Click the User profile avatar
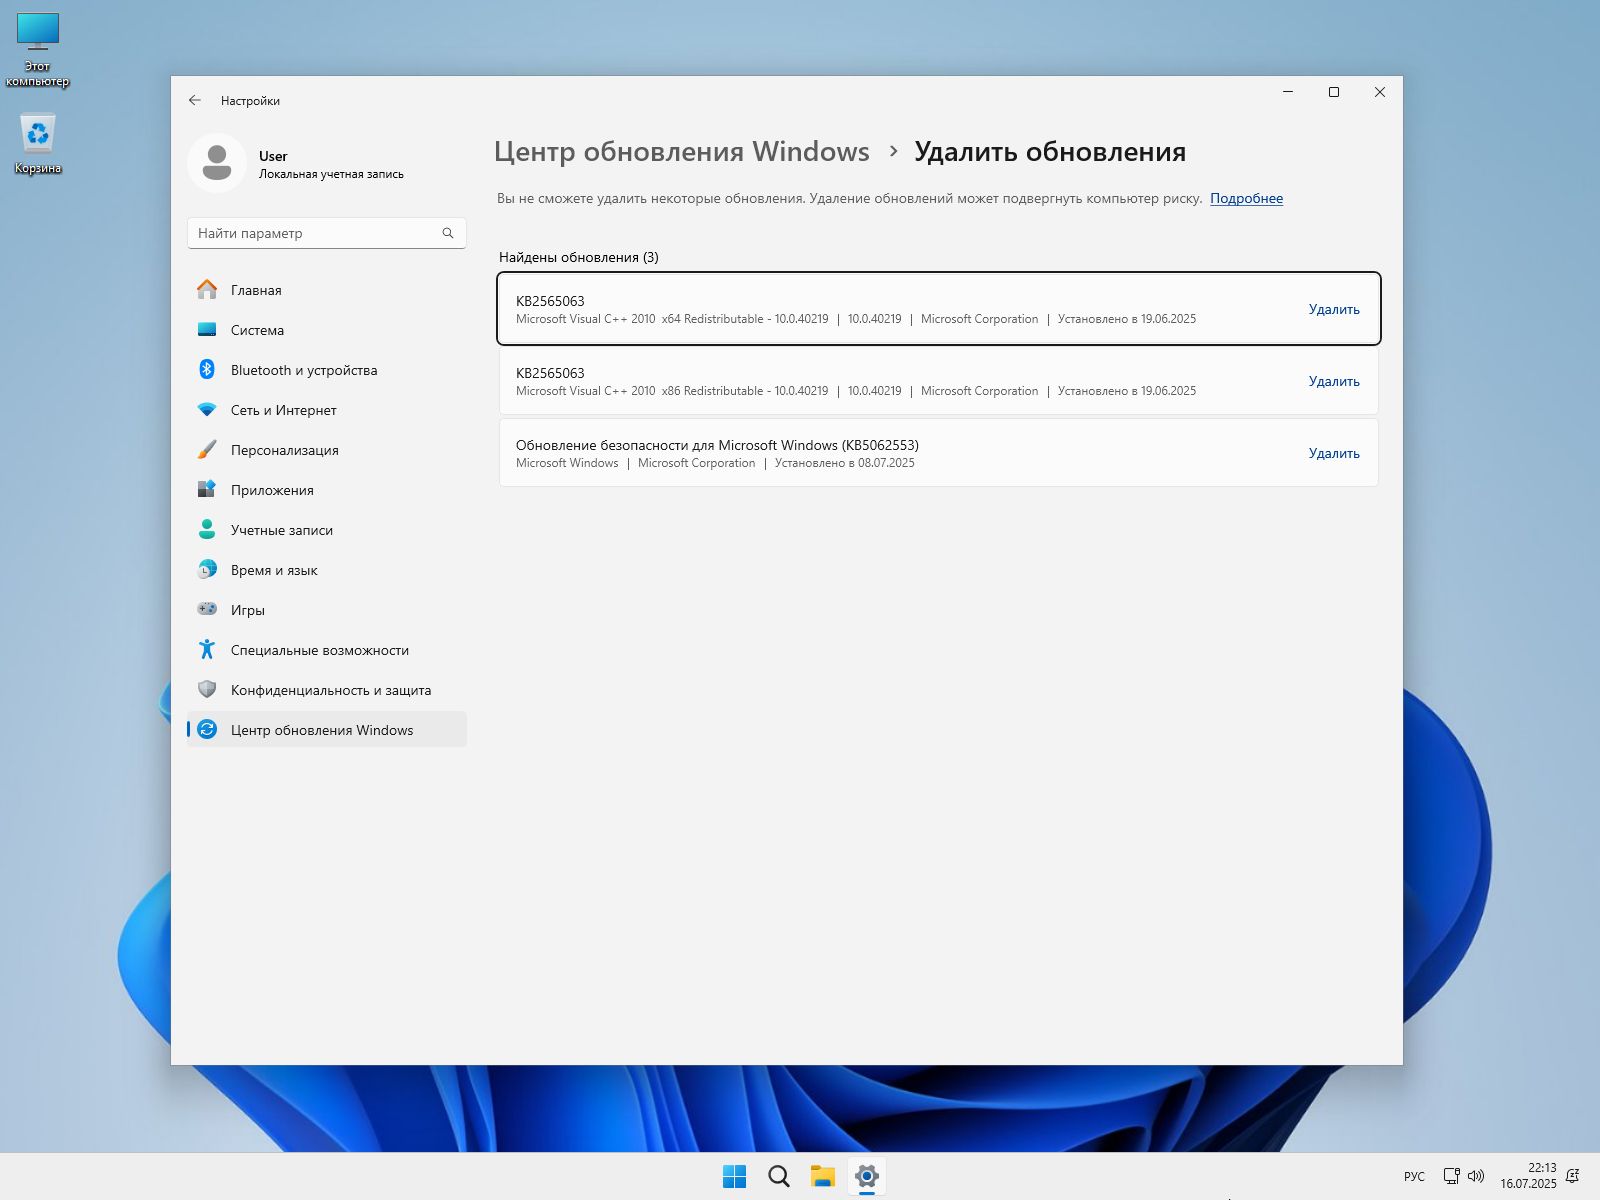 tap(217, 163)
